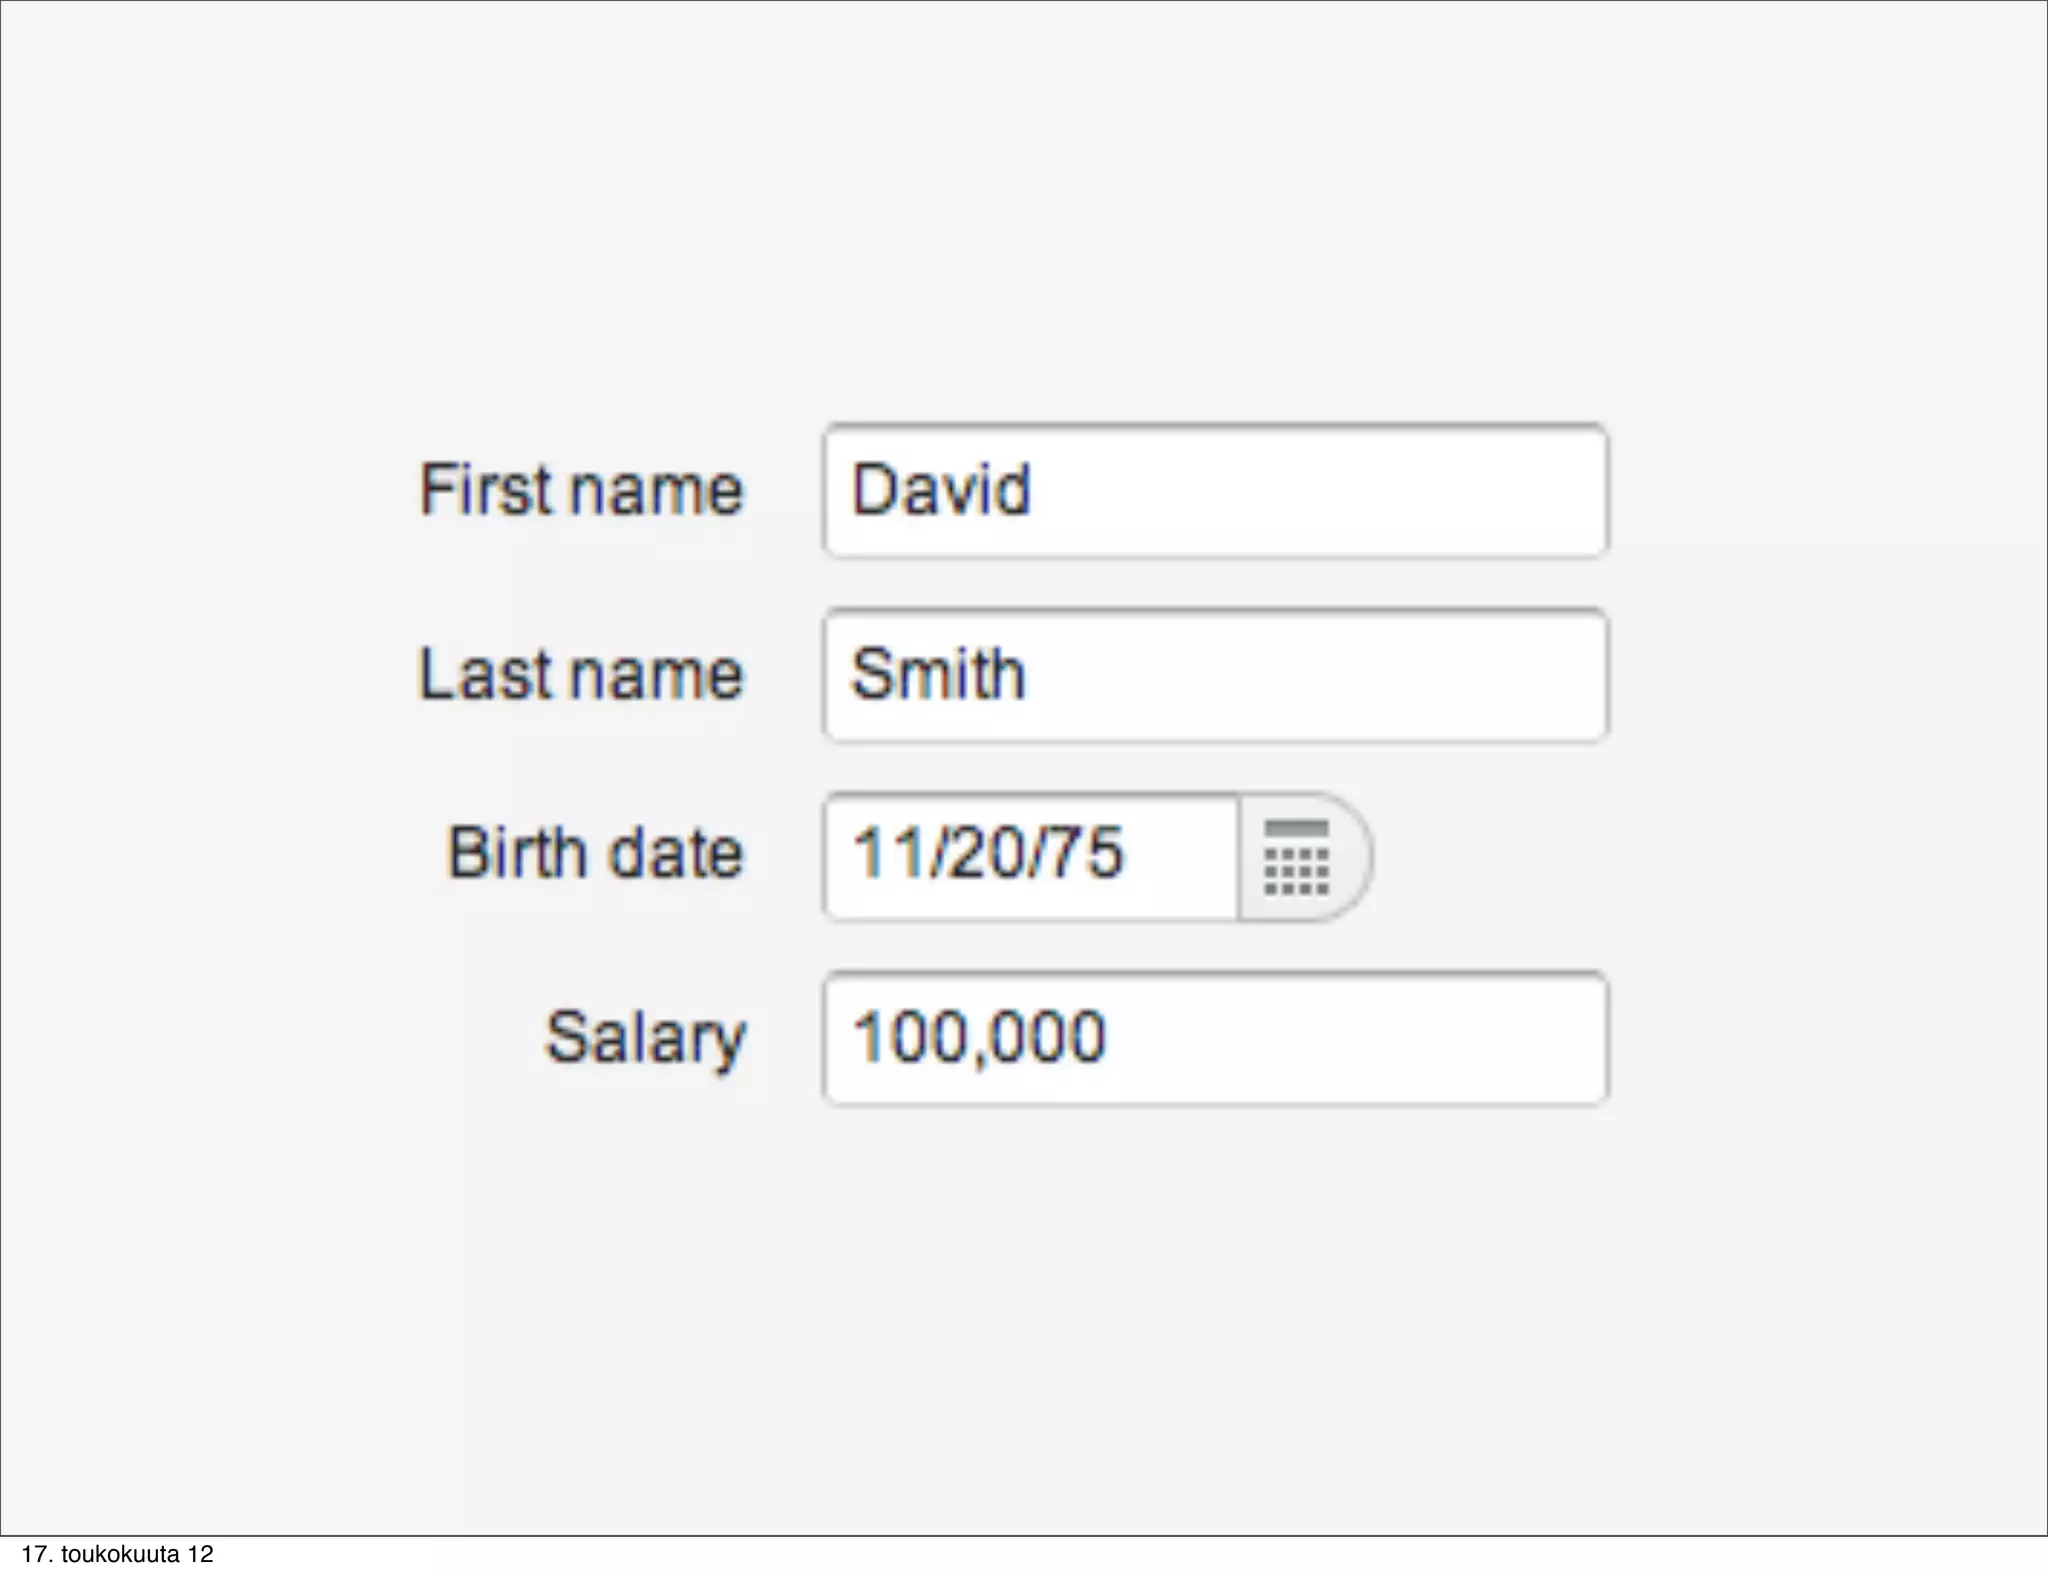Click the "Last name" label
The image size is (2048, 1576).
point(581,674)
